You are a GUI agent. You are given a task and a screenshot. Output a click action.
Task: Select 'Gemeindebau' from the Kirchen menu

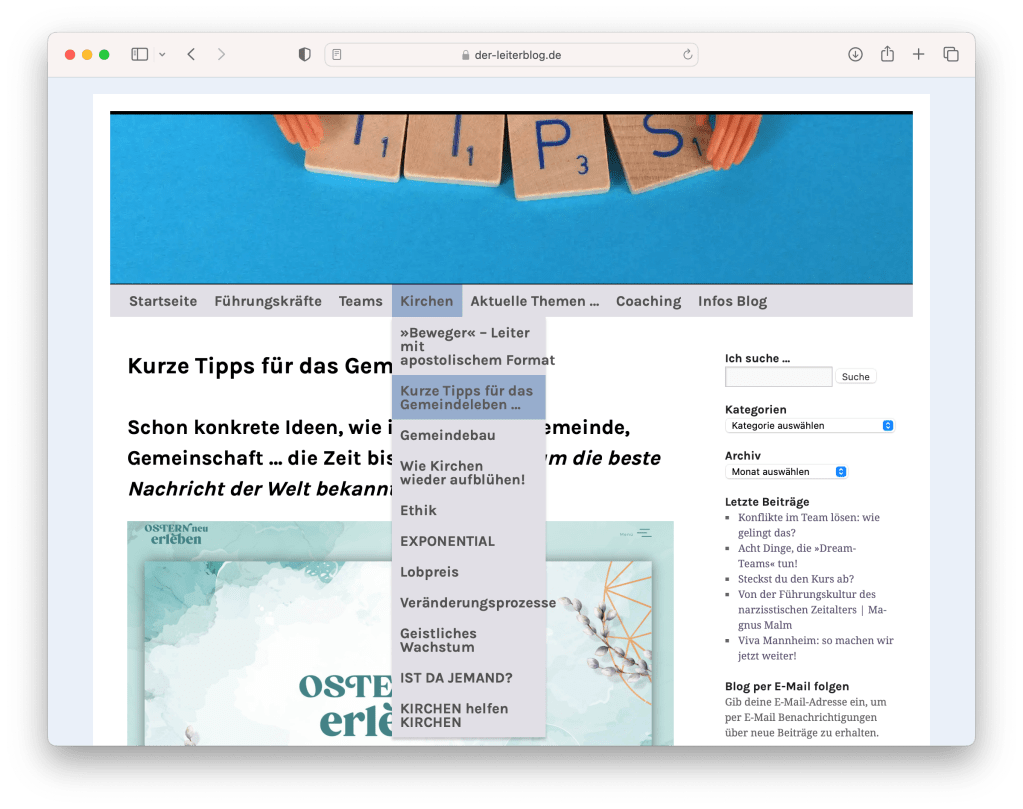point(447,436)
